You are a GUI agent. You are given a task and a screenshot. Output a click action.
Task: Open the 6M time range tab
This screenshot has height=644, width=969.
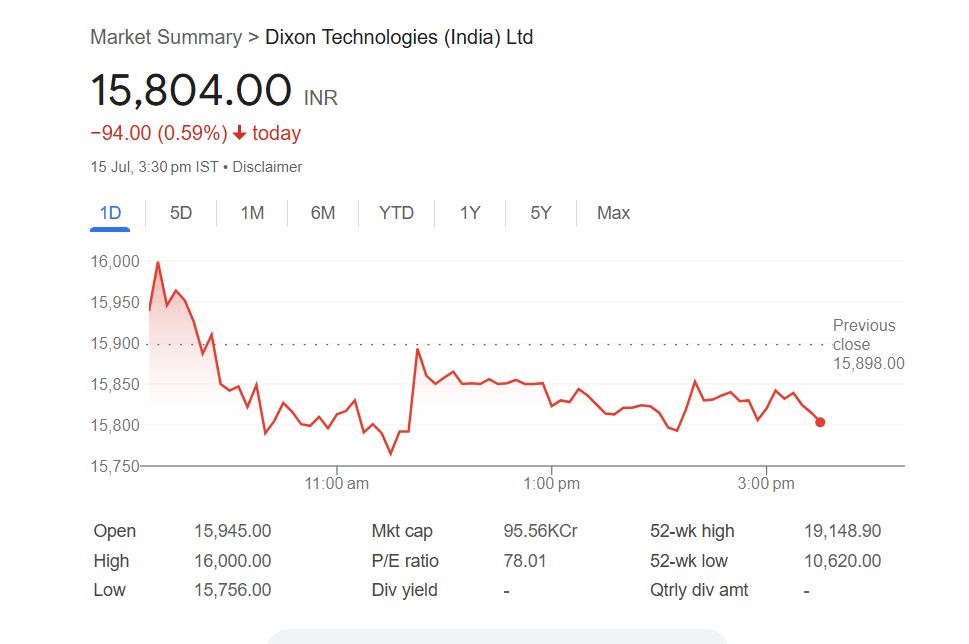pyautogui.click(x=323, y=213)
